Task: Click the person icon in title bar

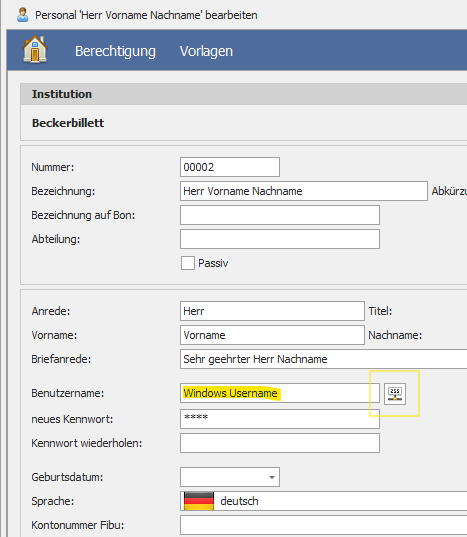Action: (x=23, y=15)
